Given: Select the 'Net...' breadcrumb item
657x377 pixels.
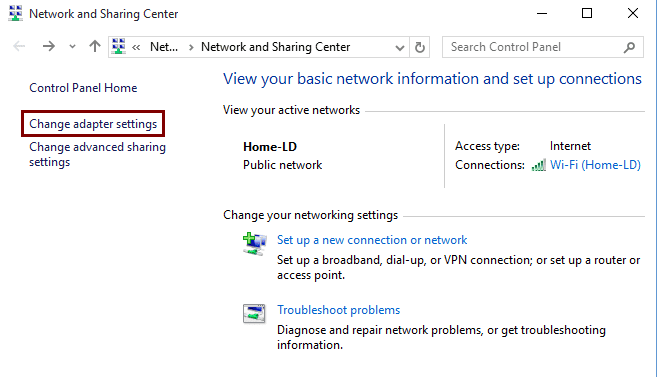Looking at the screenshot, I should [x=164, y=47].
